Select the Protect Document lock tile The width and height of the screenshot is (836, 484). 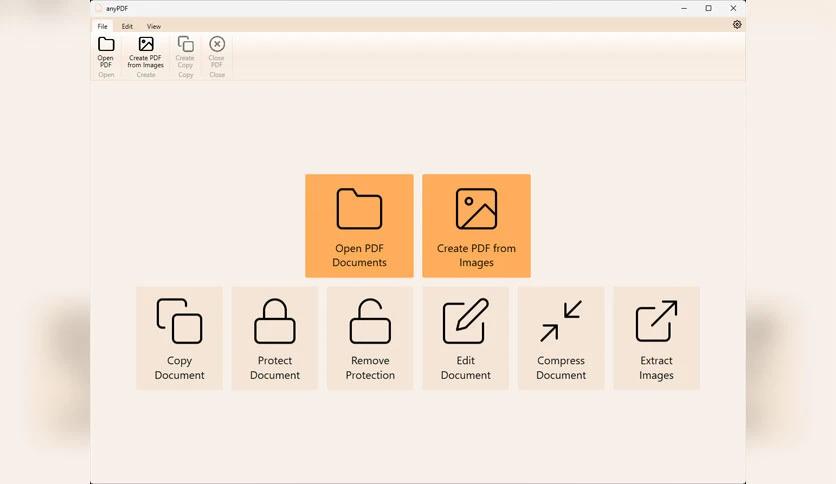point(275,338)
